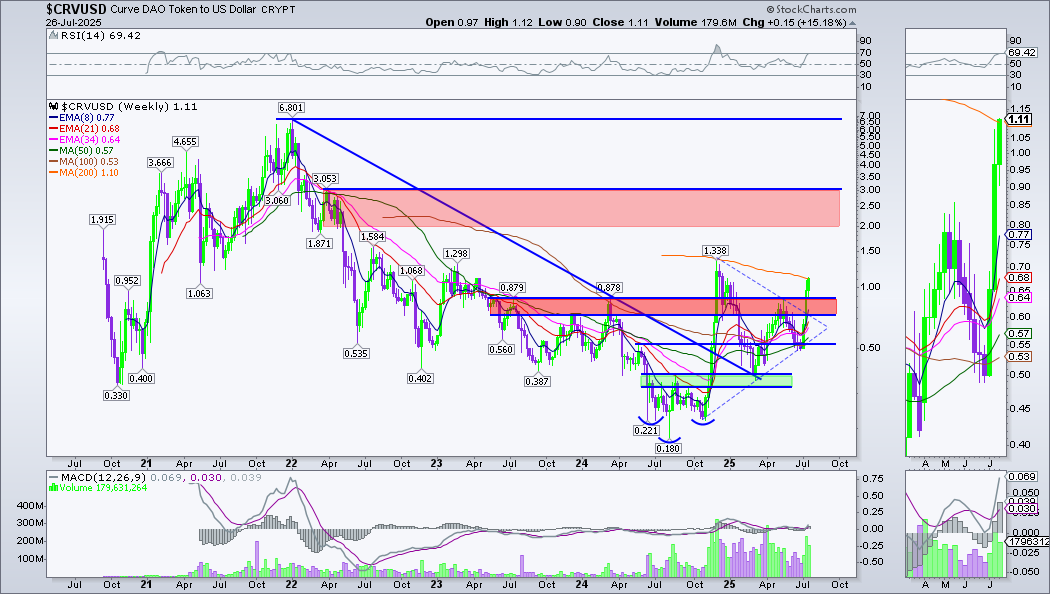Click the upper red resistance zone near 3.00
Viewport: 1050px width, 594px height.
(581, 208)
